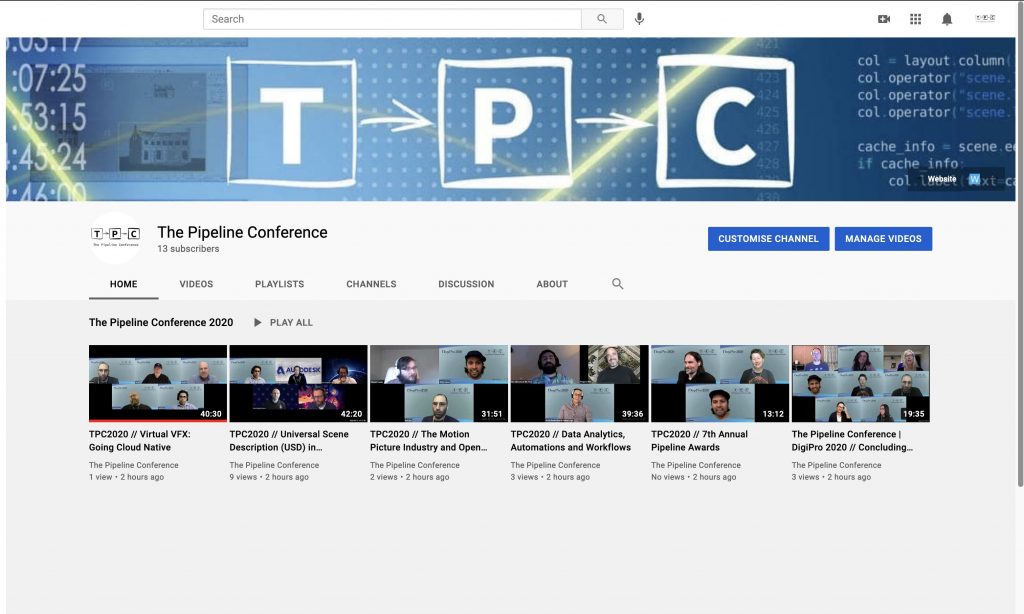The width and height of the screenshot is (1024, 614).
Task: Switch to the VIDEOS tab
Action: (x=196, y=284)
